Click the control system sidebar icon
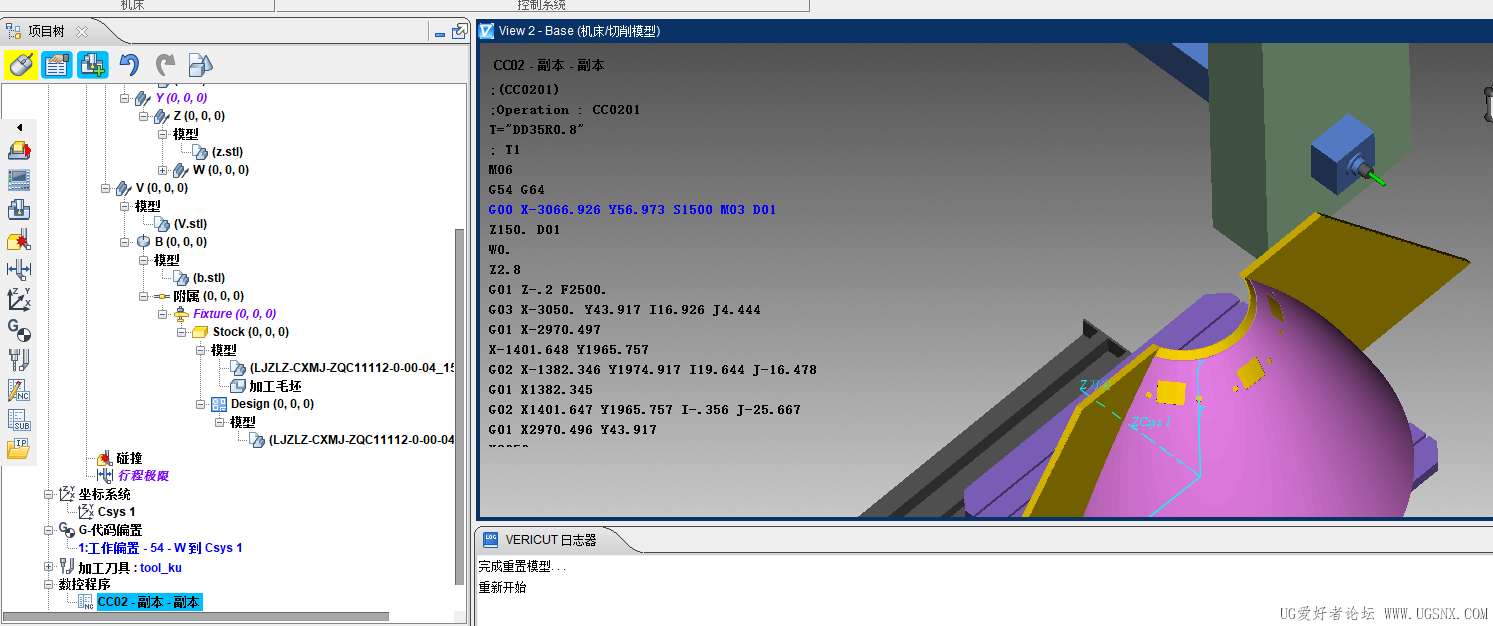Image resolution: width=1493 pixels, height=626 pixels. point(19,180)
